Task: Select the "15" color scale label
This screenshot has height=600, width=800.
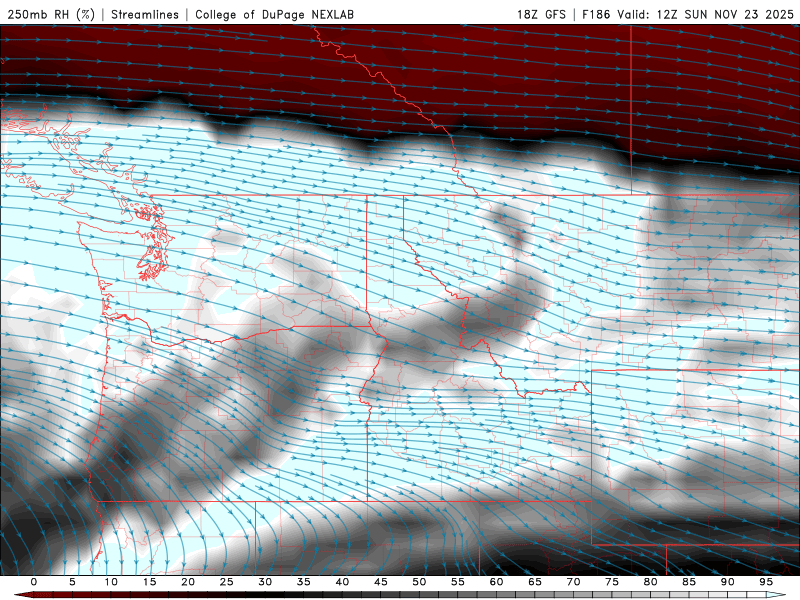Action: pyautogui.click(x=149, y=582)
